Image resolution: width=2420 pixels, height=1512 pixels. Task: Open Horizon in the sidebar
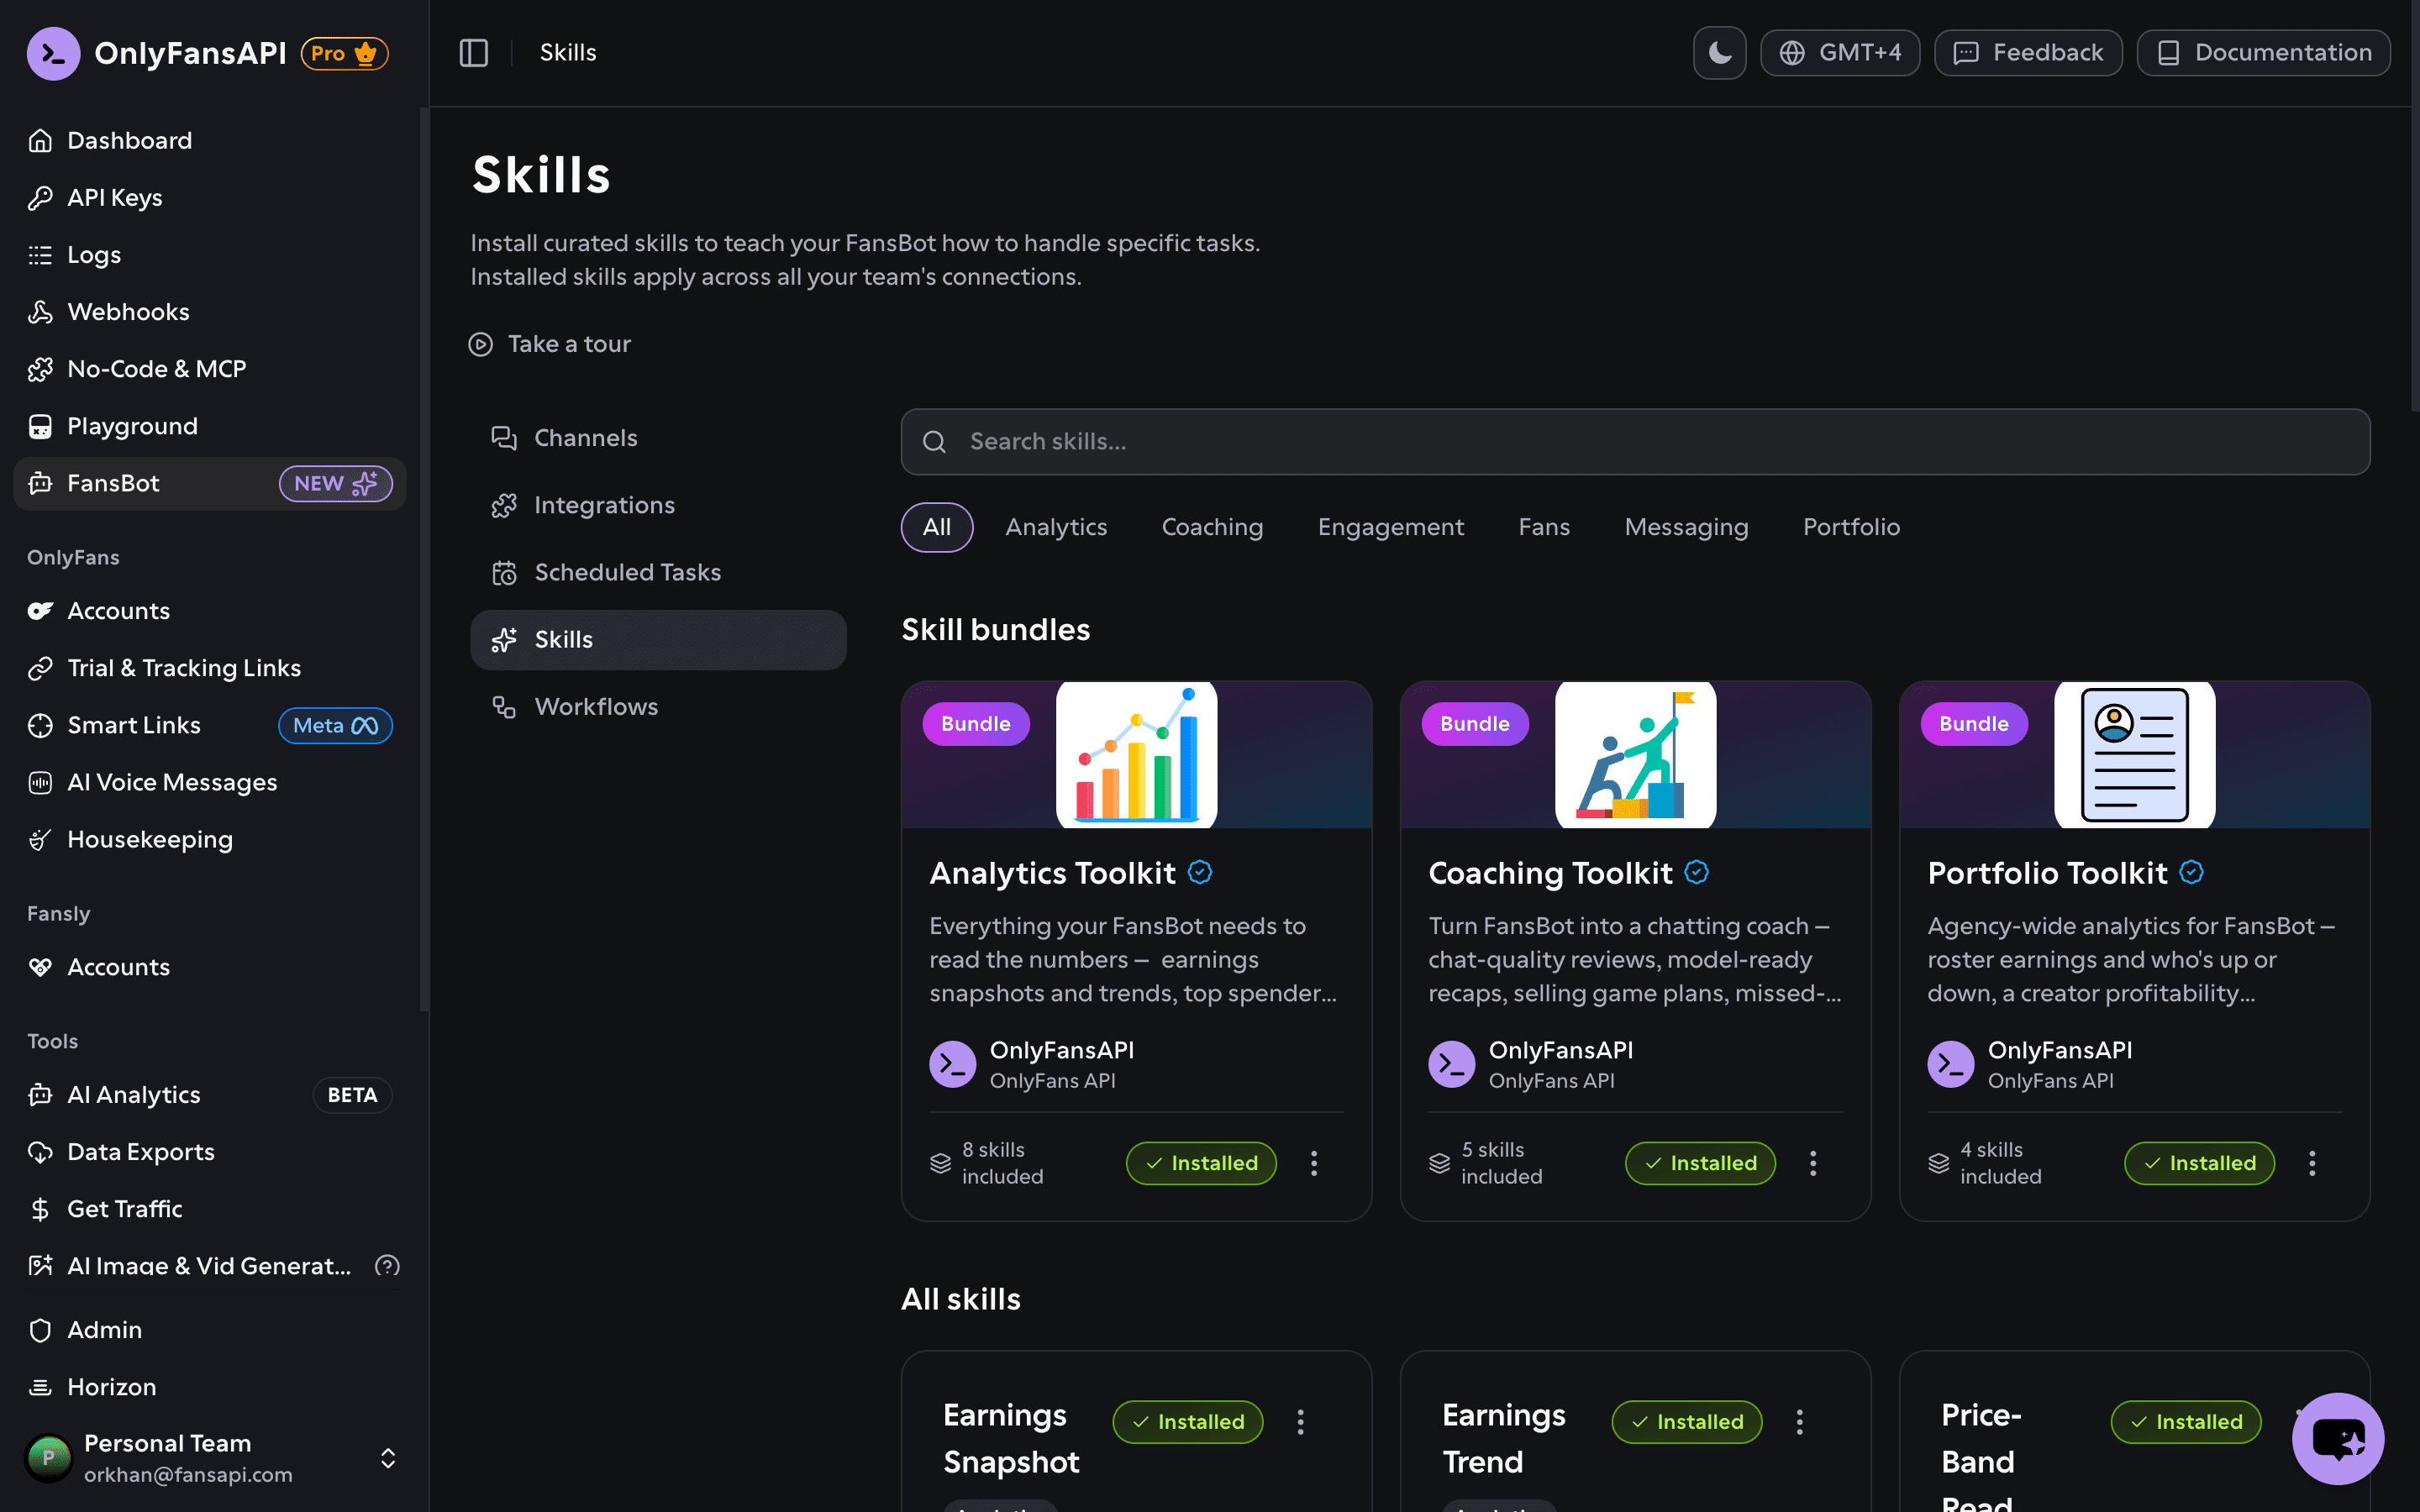210,1387
